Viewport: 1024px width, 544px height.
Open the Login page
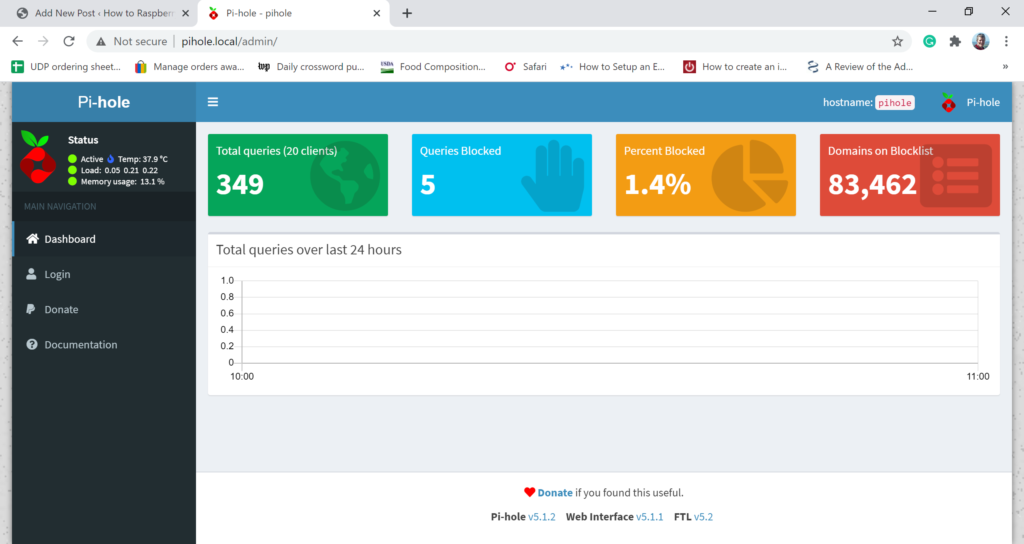coord(104,274)
